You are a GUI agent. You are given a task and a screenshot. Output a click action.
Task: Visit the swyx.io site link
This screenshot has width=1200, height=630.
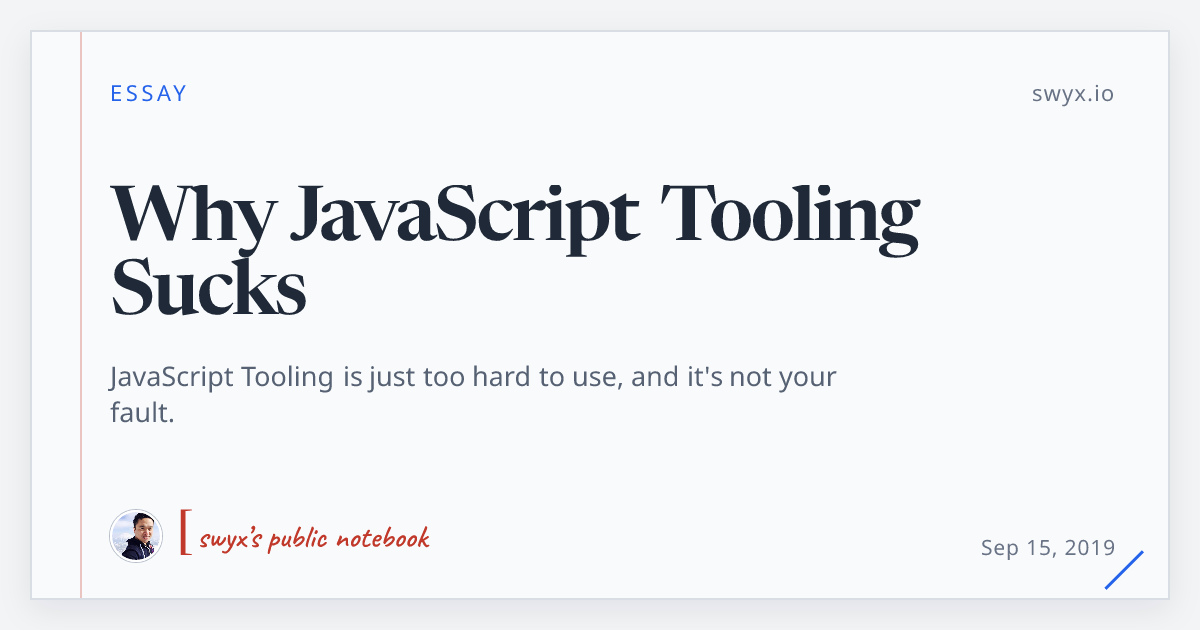1073,94
